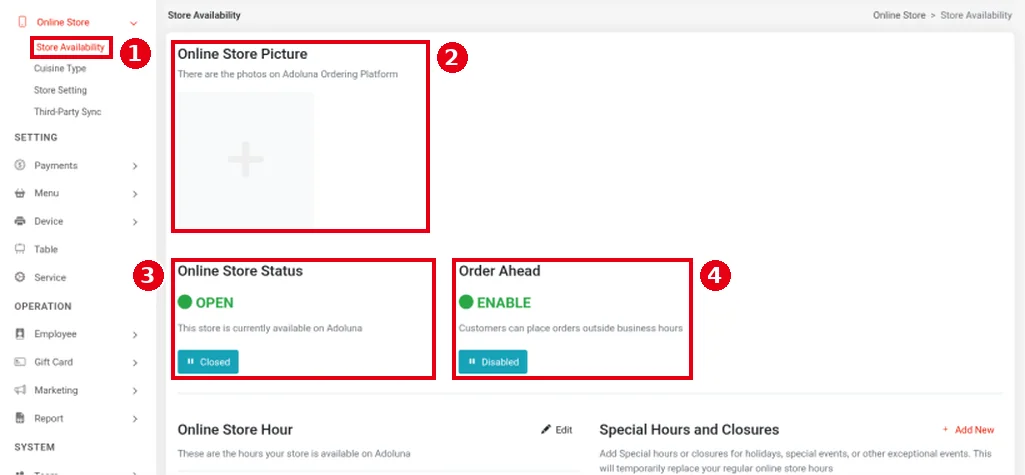Open the Service menu item
This screenshot has width=1025, height=475.
[50, 277]
